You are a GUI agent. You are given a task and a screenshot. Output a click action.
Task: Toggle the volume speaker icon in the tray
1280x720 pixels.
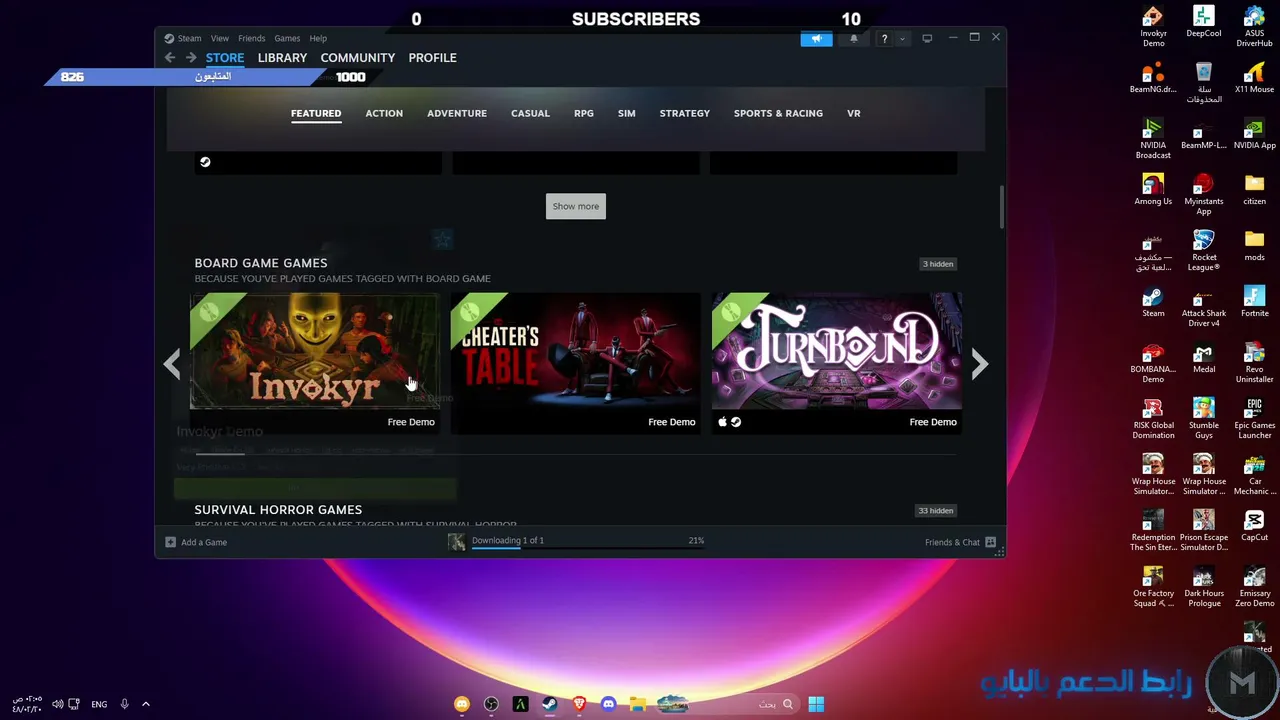(x=58, y=704)
